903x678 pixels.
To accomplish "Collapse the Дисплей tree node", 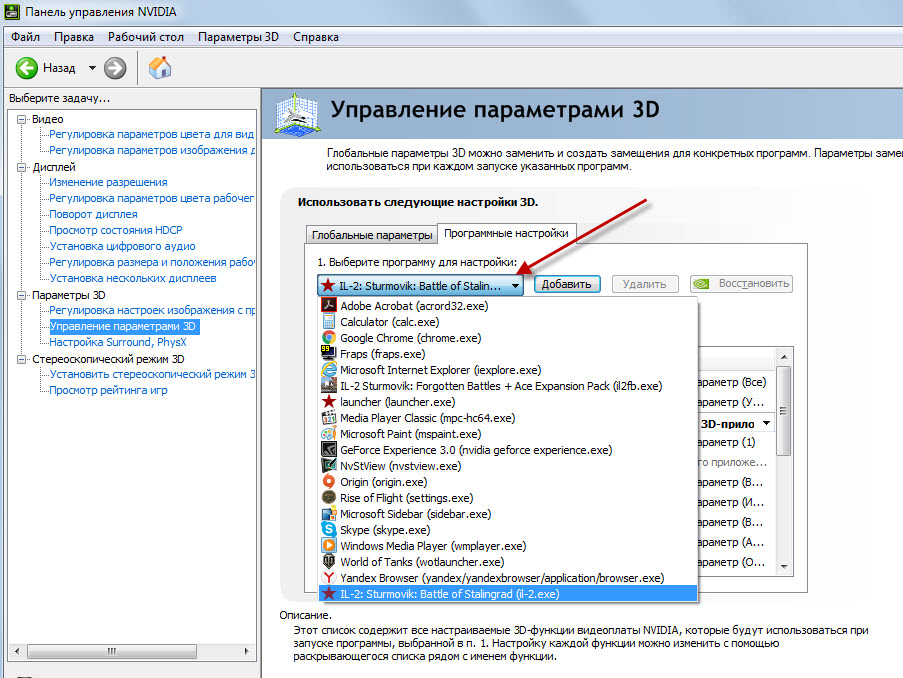I will click(x=22, y=168).
